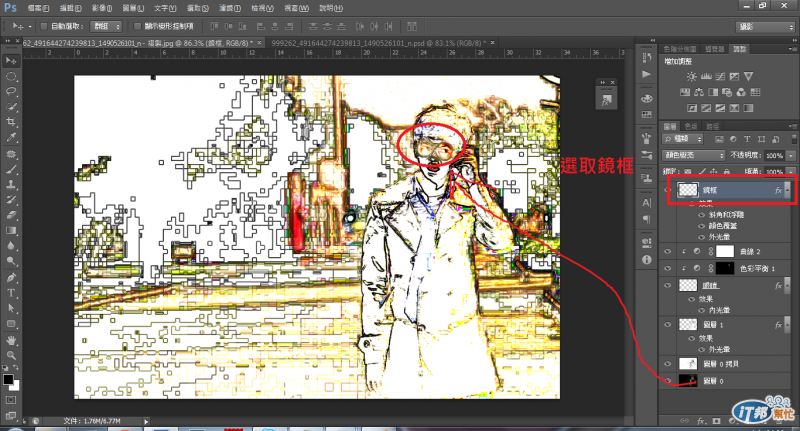Open the 編輯(E) menu

pos(70,8)
